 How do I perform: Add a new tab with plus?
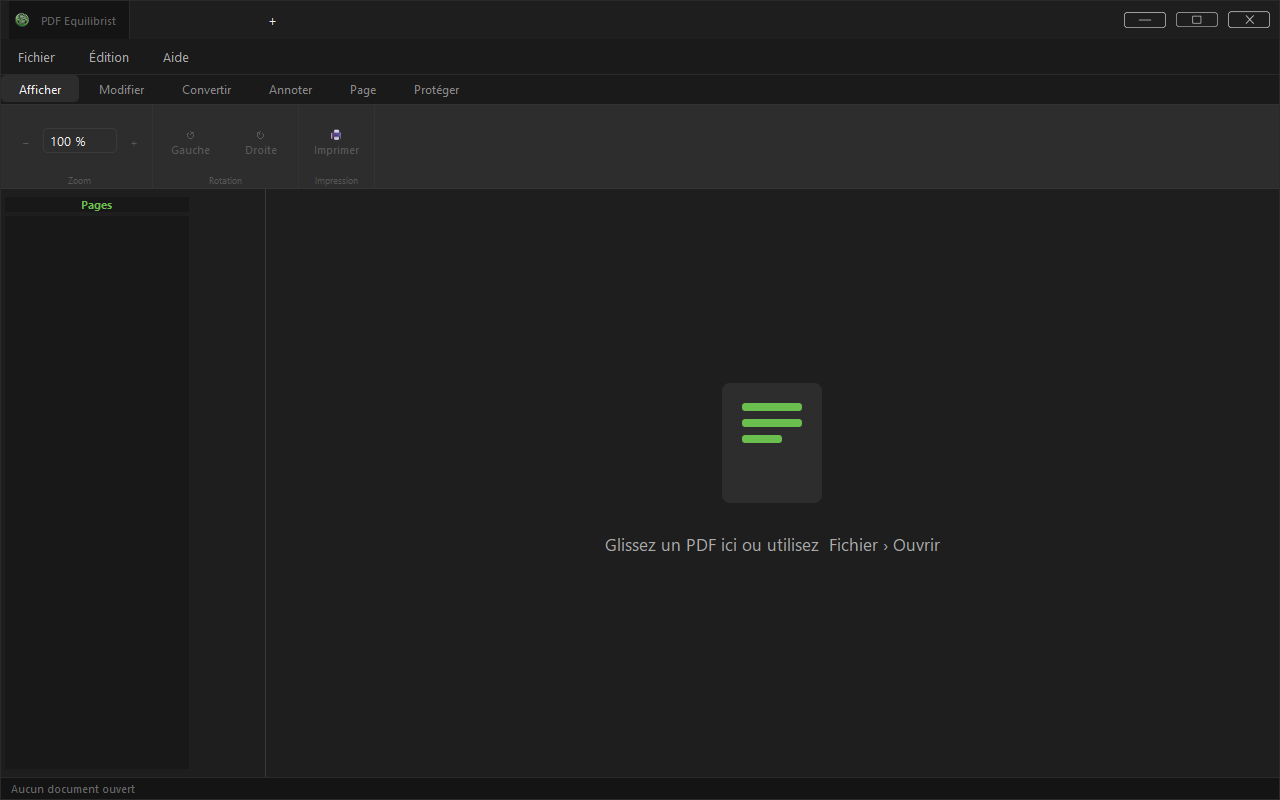pyautogui.click(x=272, y=21)
